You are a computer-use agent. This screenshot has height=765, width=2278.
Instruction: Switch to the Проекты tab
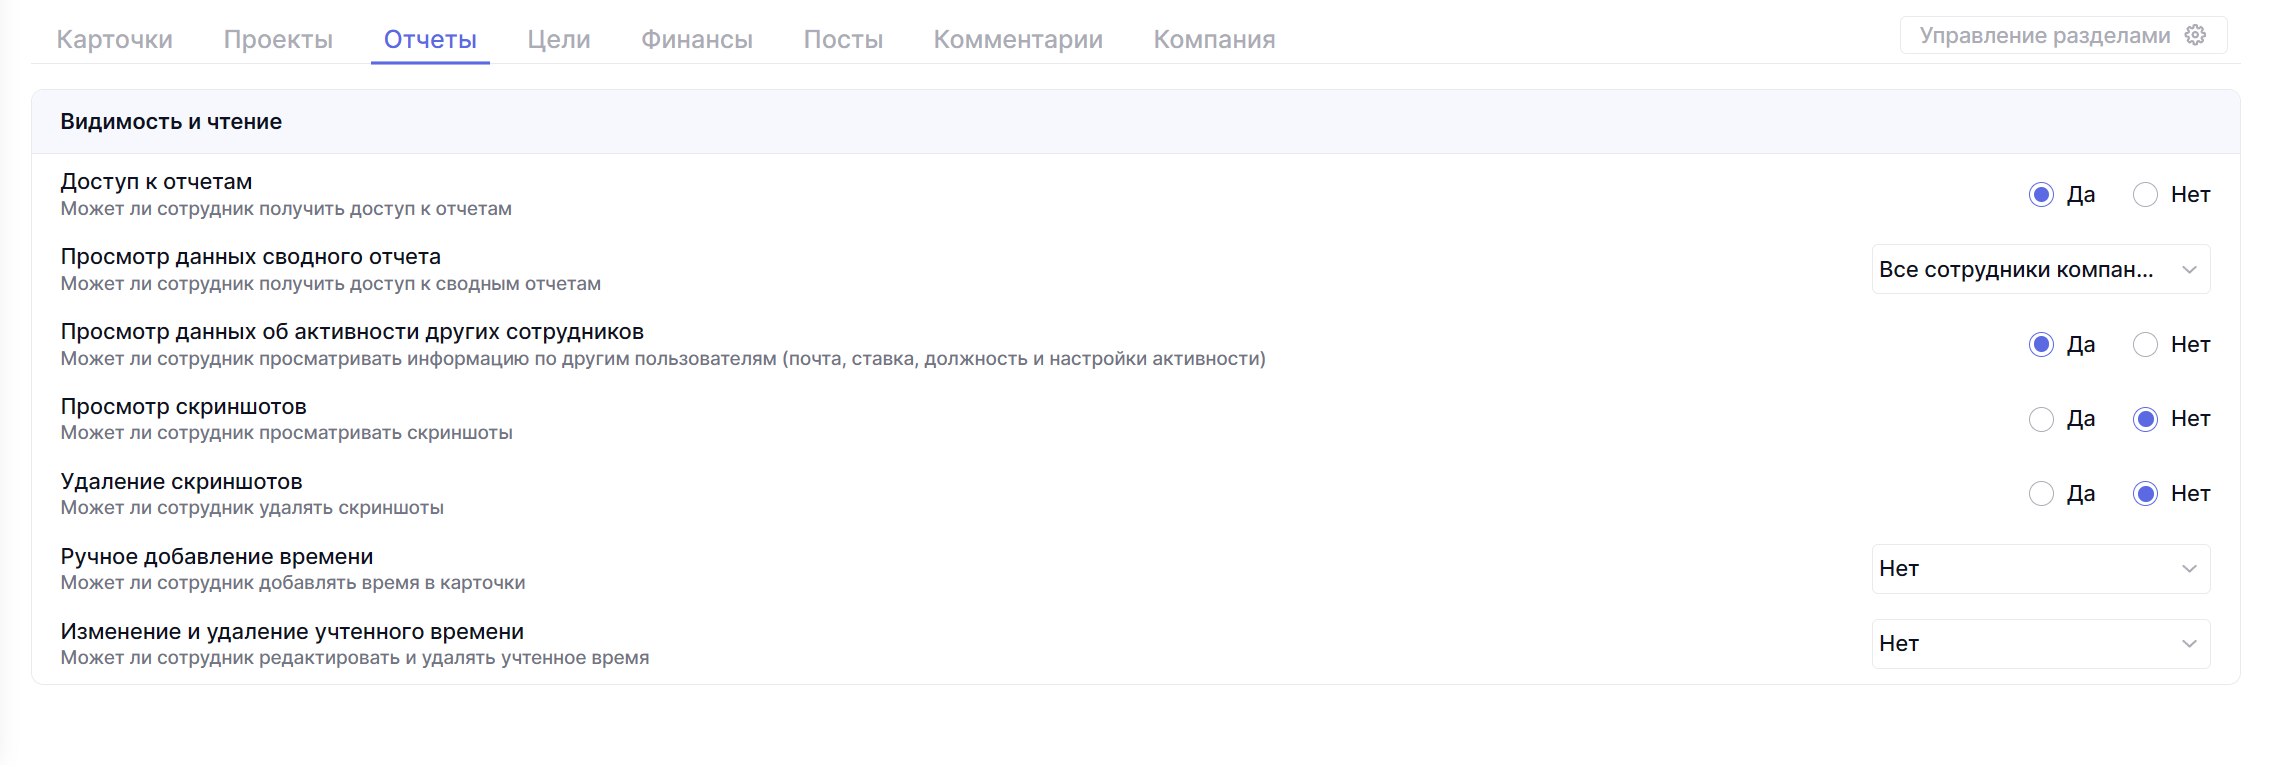[278, 40]
